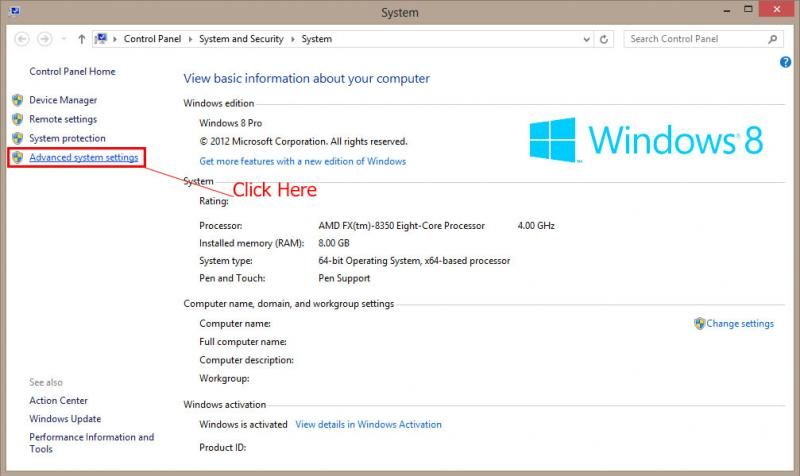800x476 pixels.
Task: Expand chevron before Control Panel breadcrumb
Action: 115,39
